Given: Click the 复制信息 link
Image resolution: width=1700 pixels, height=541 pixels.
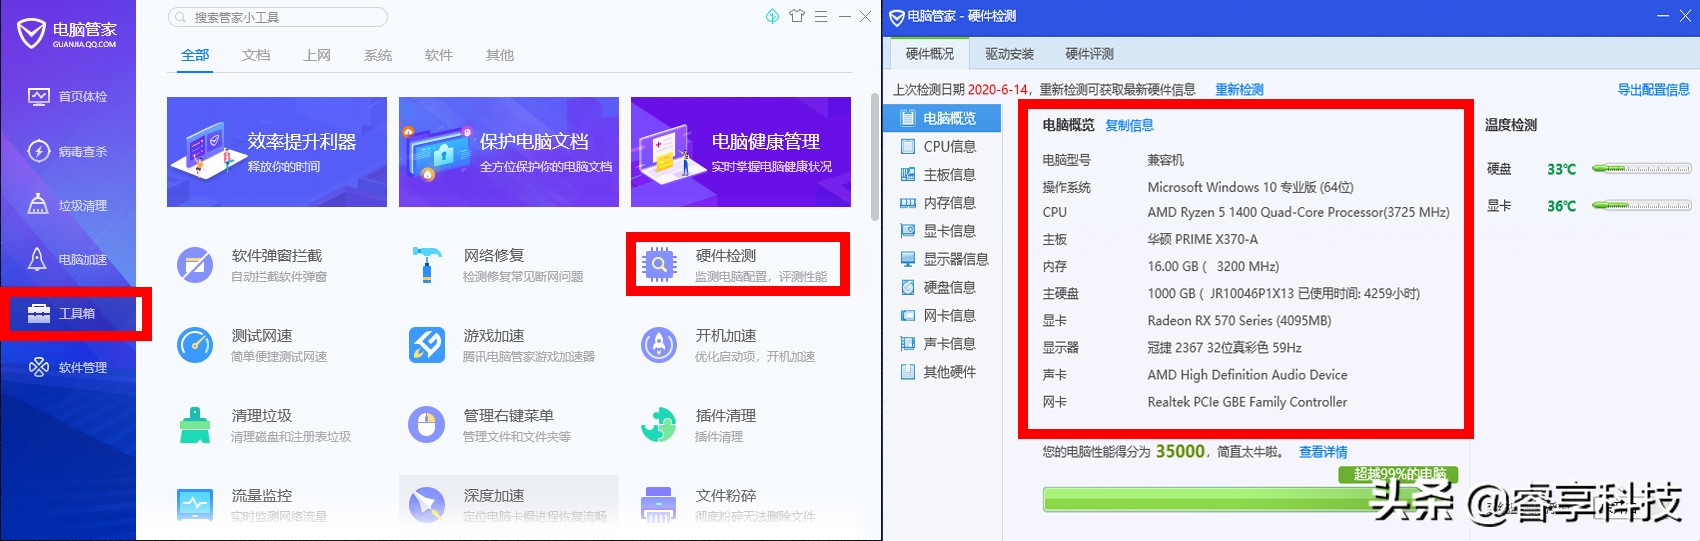Looking at the screenshot, I should pyautogui.click(x=1129, y=125).
